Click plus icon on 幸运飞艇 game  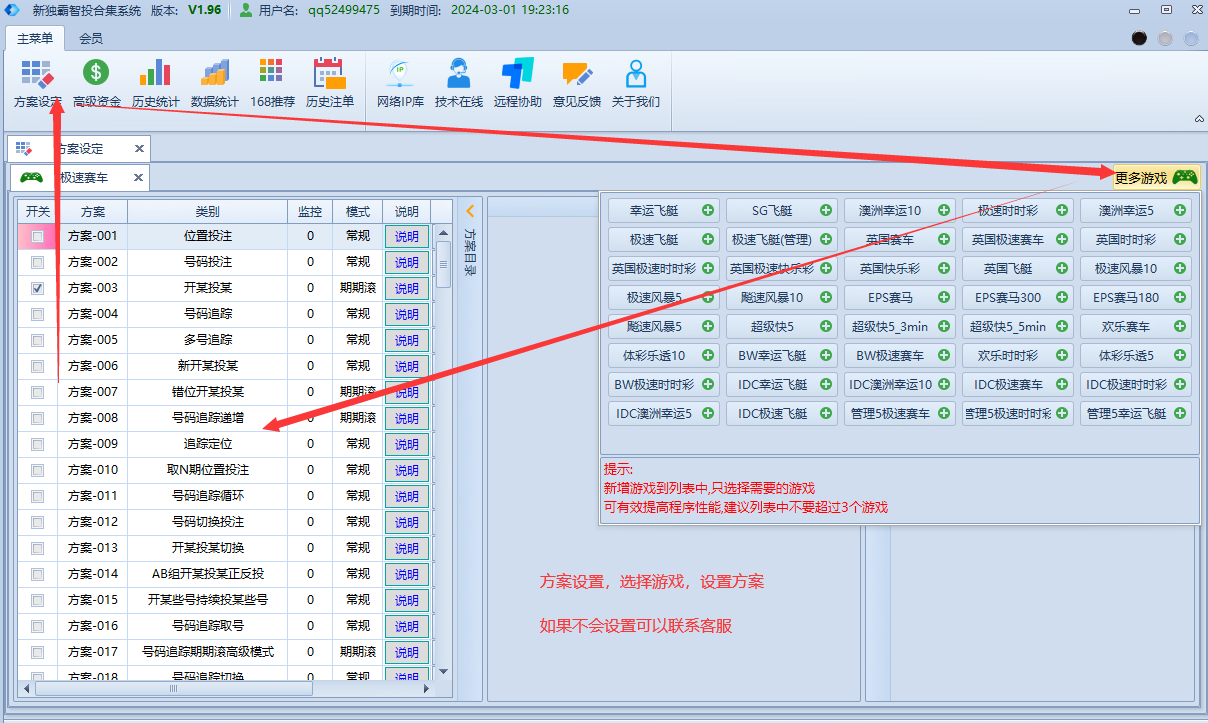pyautogui.click(x=708, y=210)
